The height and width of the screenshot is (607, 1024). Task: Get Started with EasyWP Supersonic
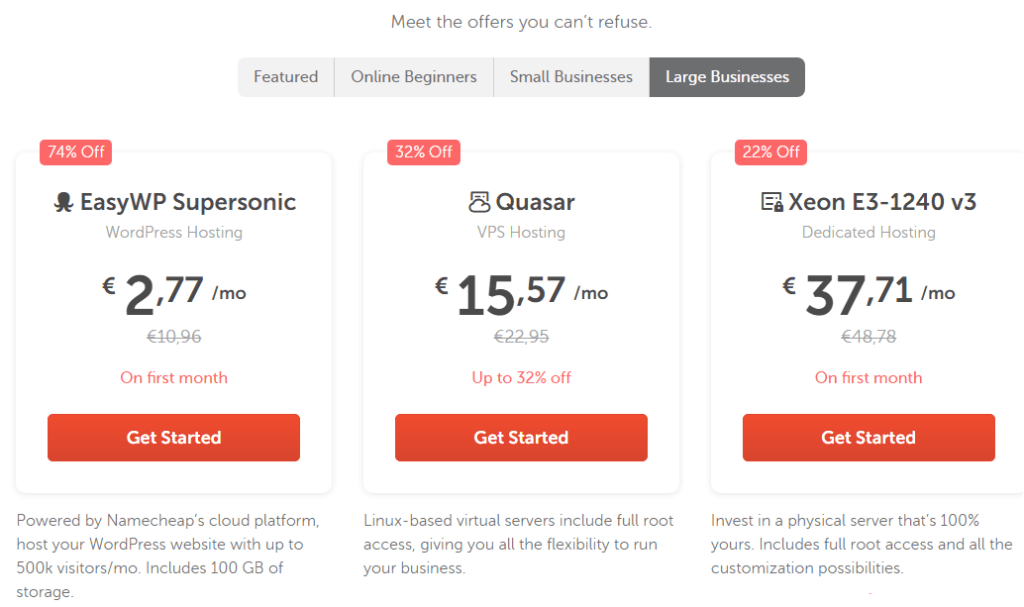click(174, 438)
